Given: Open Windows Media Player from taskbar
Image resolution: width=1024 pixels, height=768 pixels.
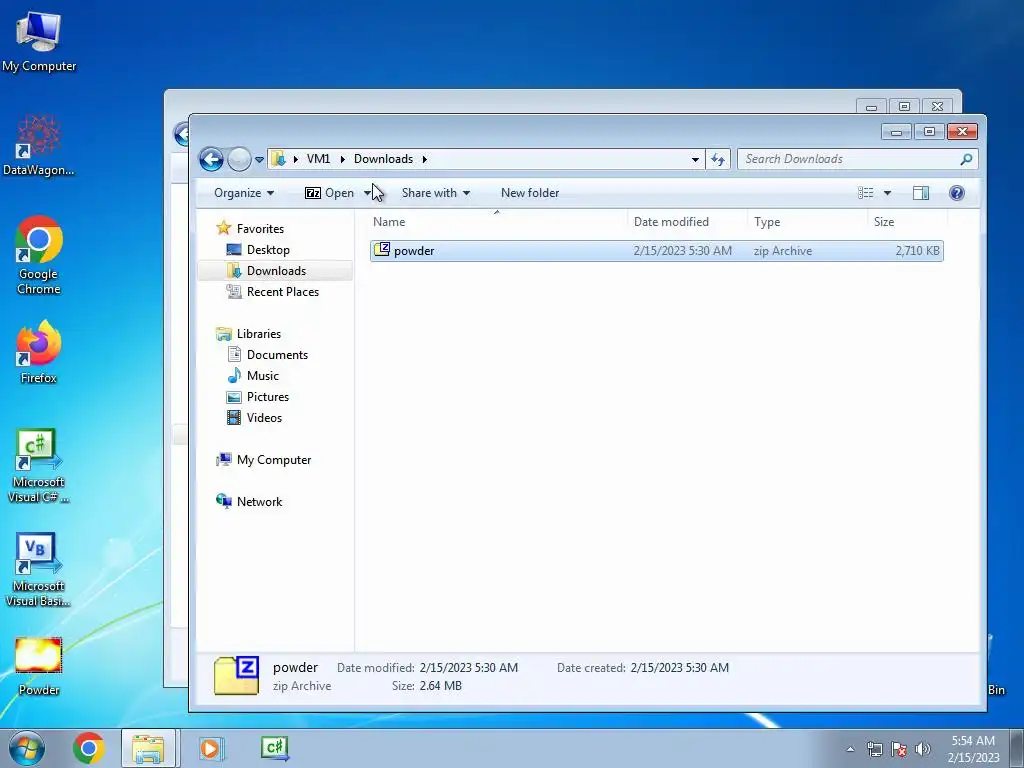Looking at the screenshot, I should point(212,748).
